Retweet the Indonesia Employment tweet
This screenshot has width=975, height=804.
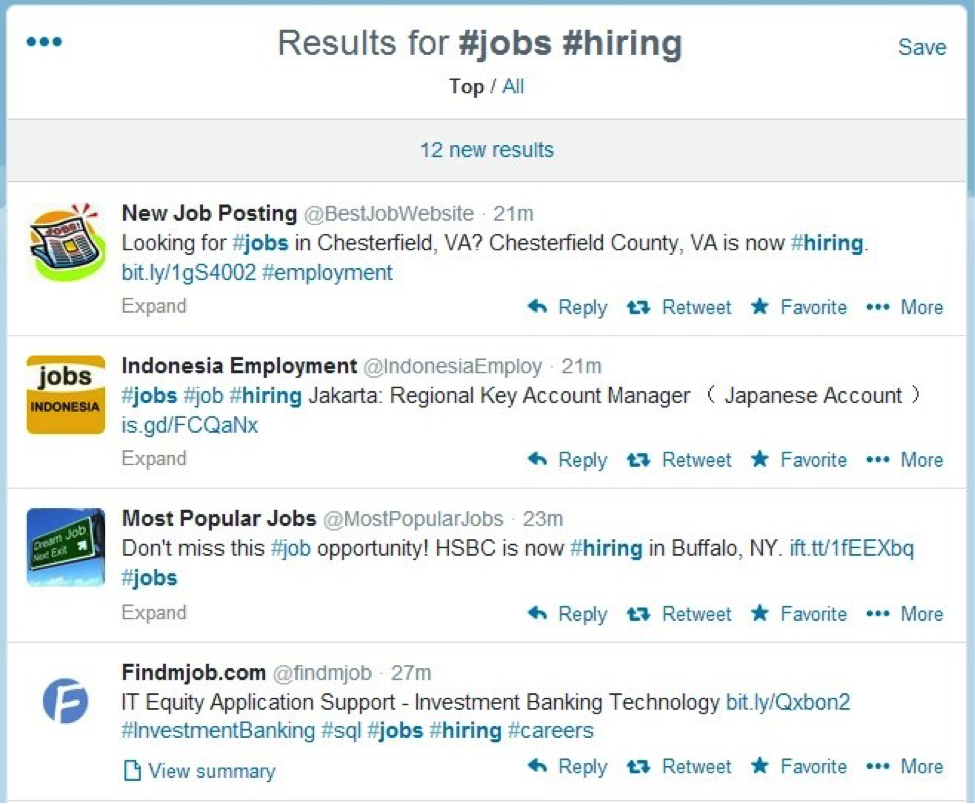679,460
